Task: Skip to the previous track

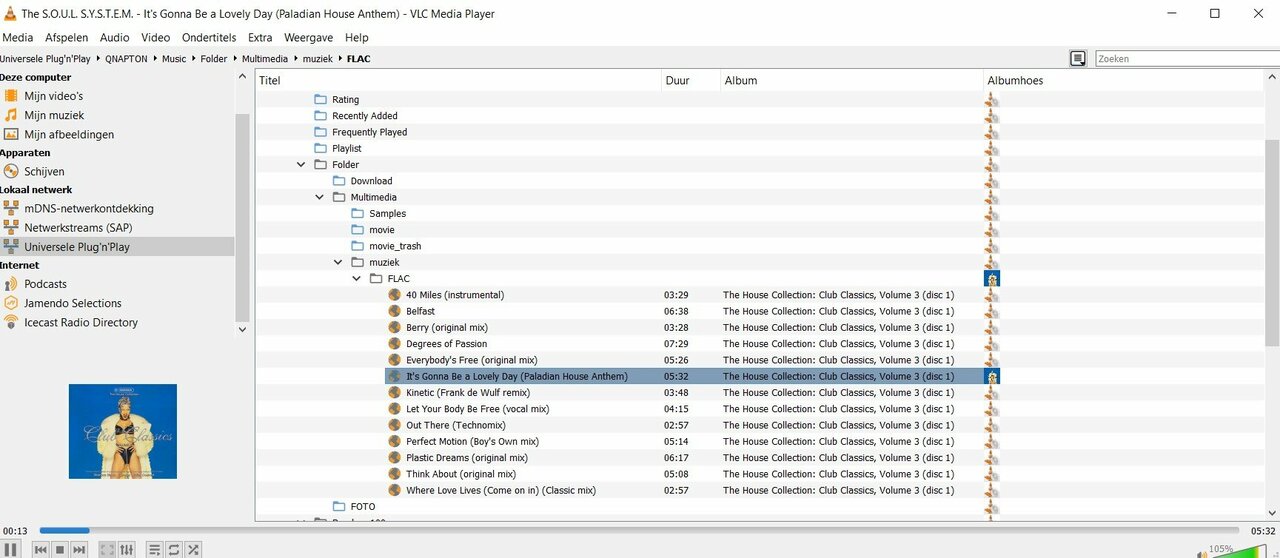Action: (41, 549)
